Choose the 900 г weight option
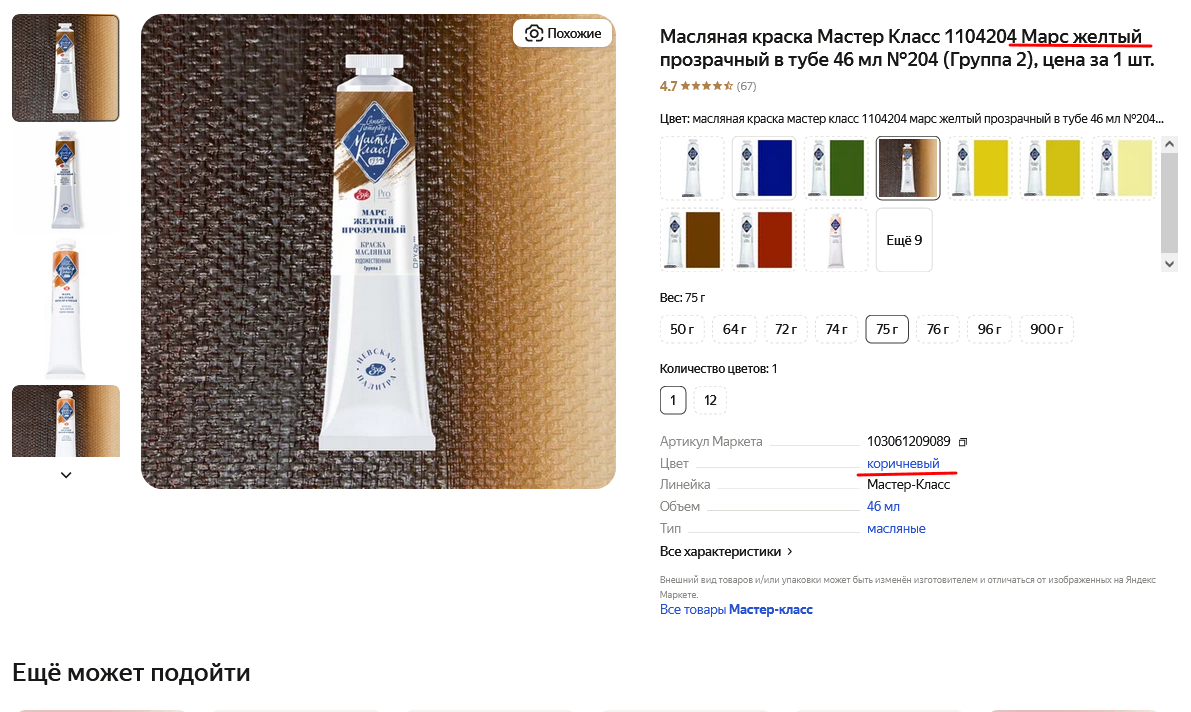Viewport: 1191px width, 712px height. 1046,329
